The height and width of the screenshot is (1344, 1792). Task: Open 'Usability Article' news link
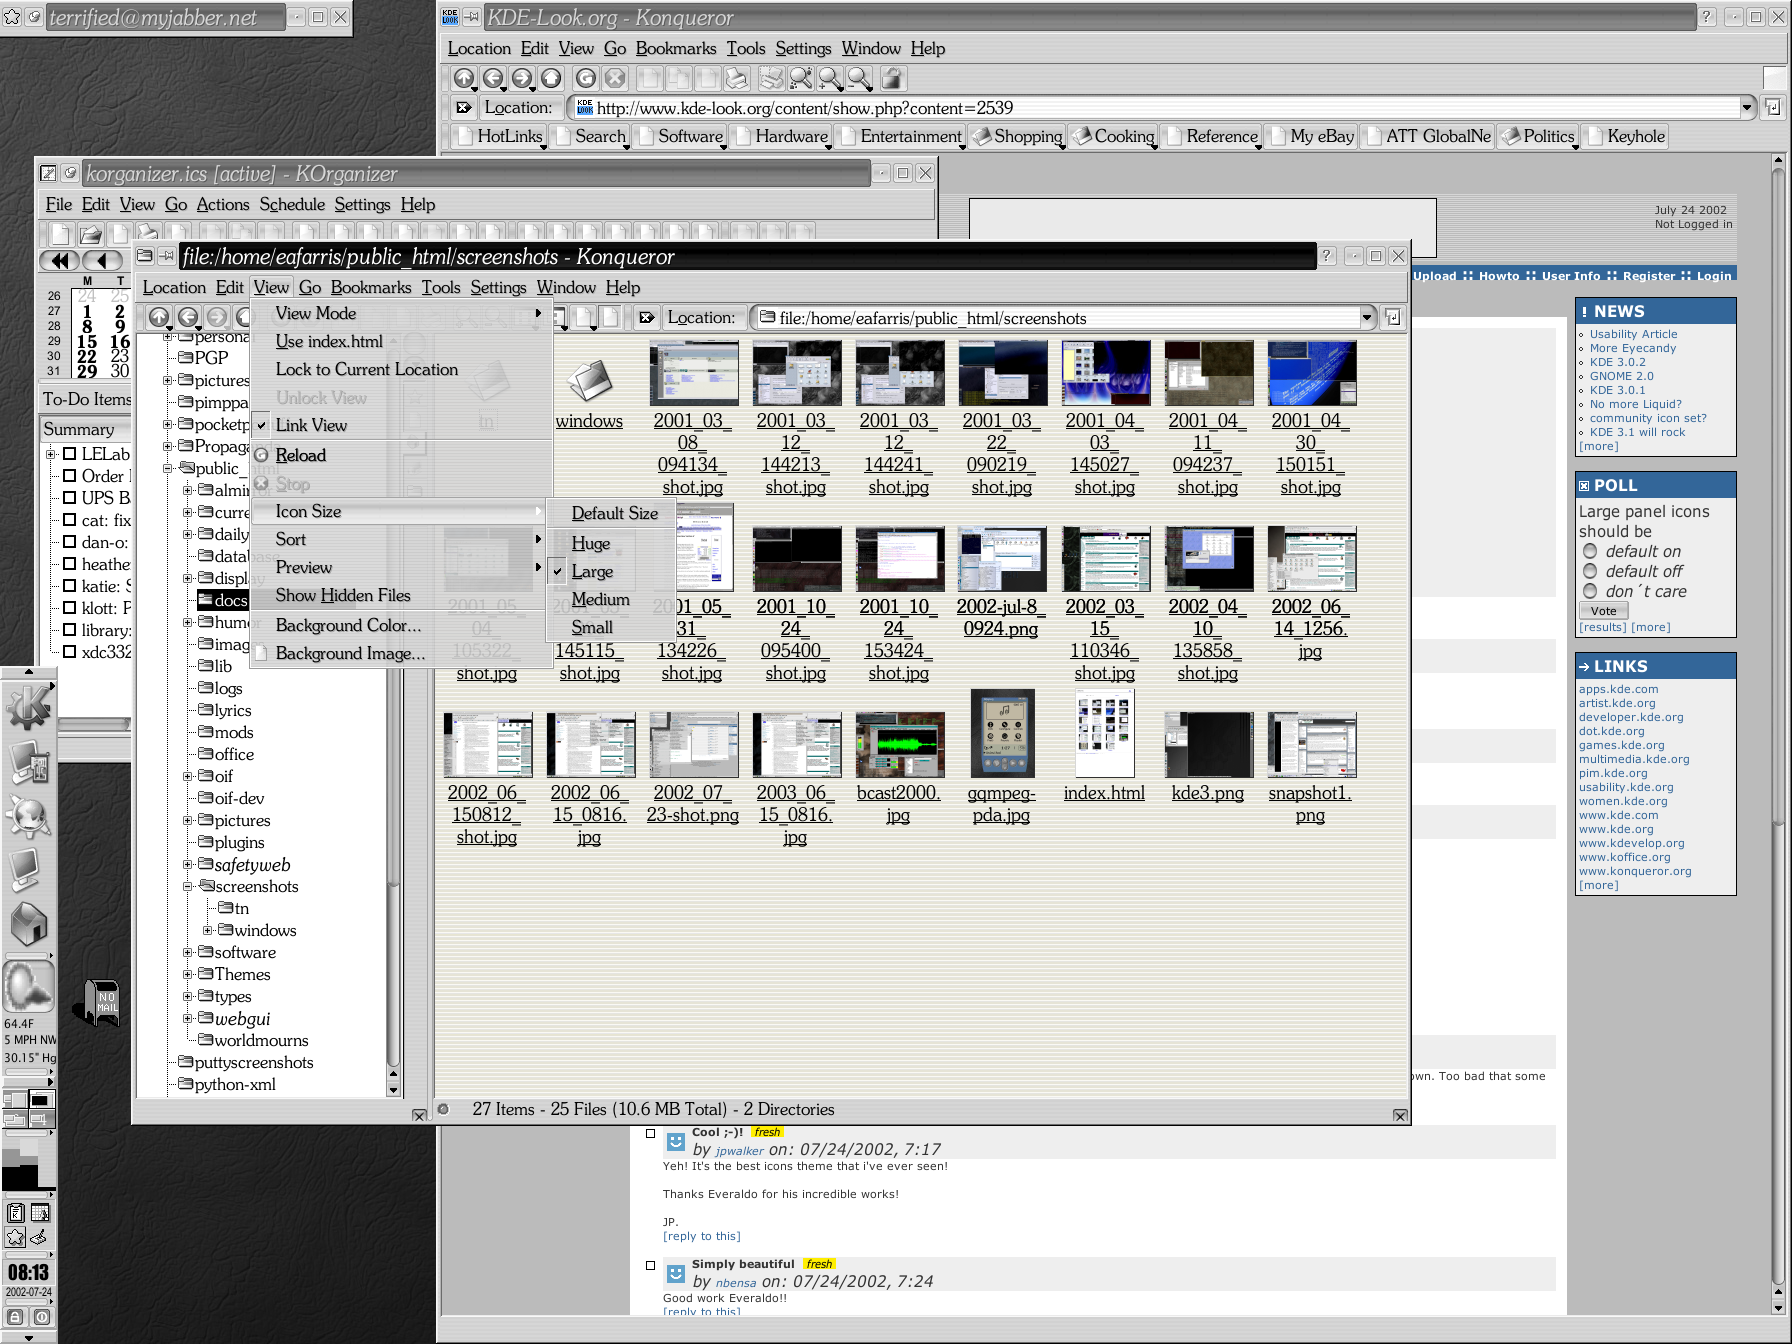pyautogui.click(x=1633, y=334)
